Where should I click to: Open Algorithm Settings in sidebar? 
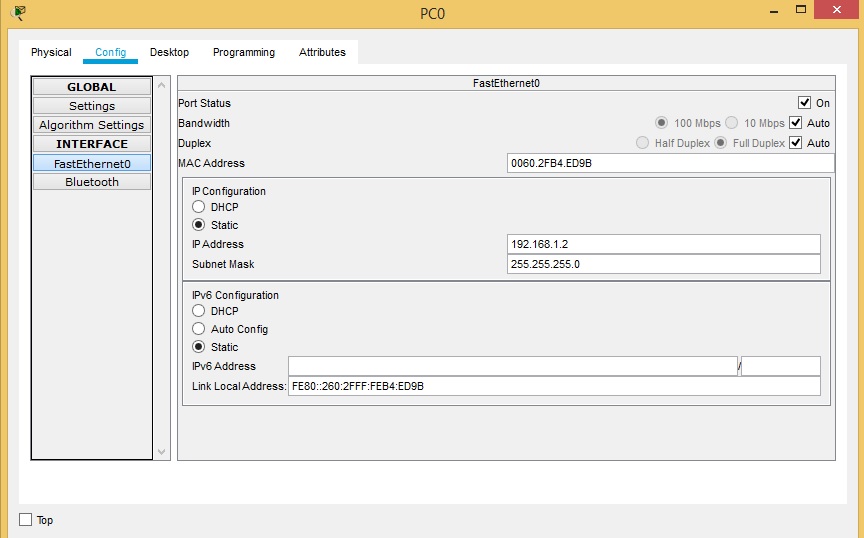pos(92,125)
